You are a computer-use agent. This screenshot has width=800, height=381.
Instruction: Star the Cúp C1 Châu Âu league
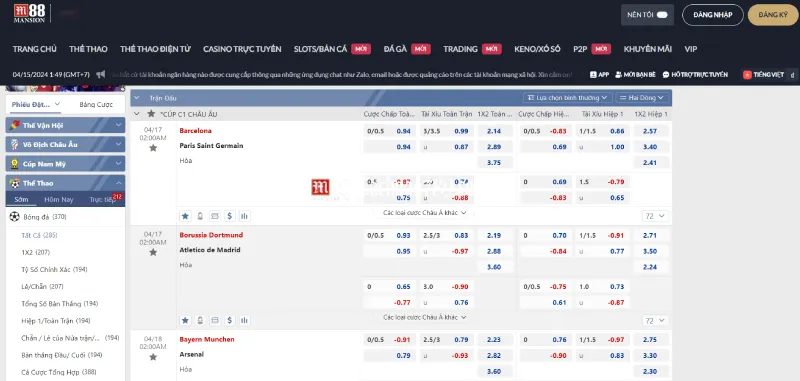click(151, 114)
